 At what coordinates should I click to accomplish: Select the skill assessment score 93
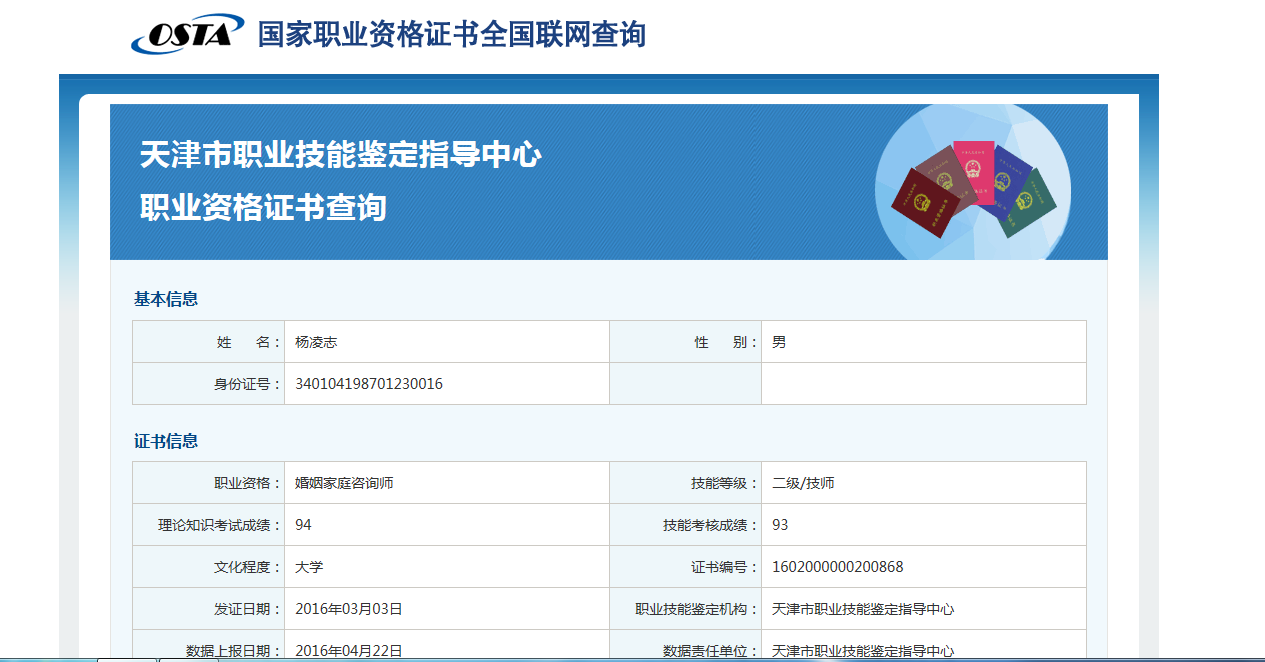pyautogui.click(x=780, y=525)
